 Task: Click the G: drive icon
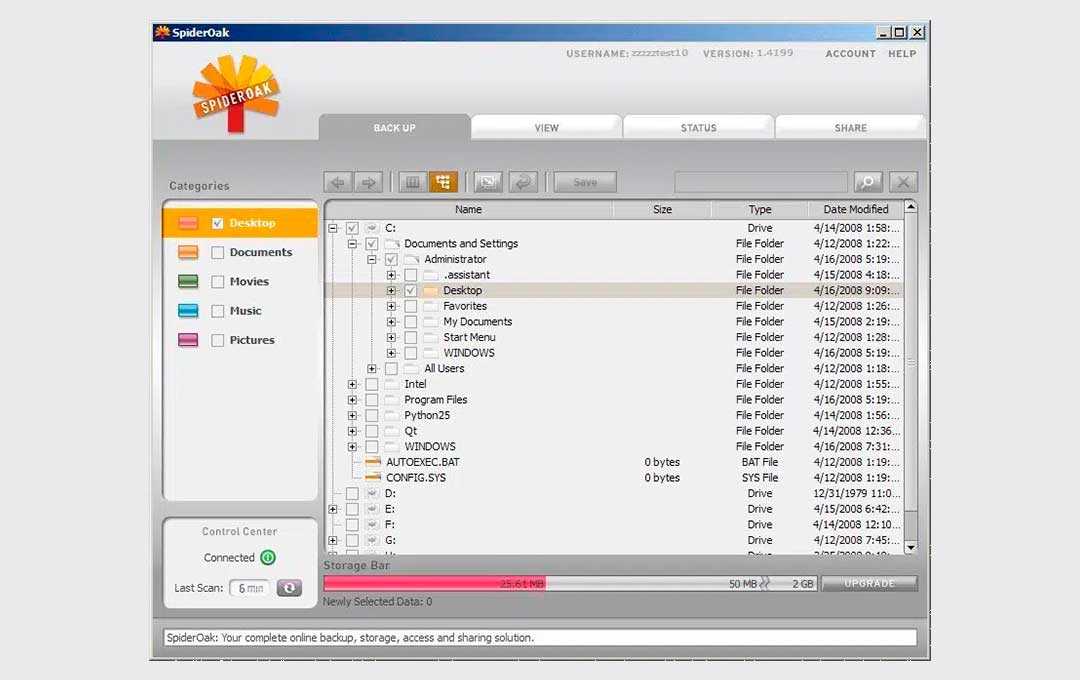pyautogui.click(x=372, y=540)
